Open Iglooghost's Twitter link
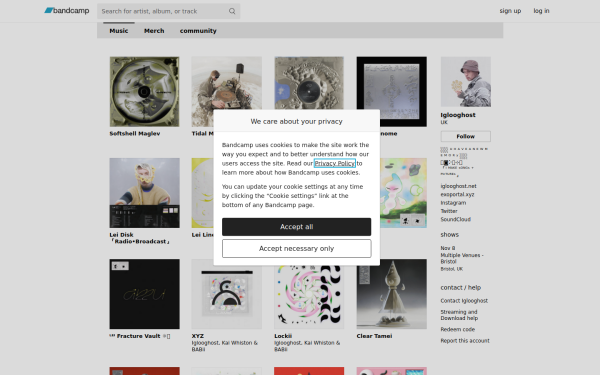The height and width of the screenshot is (375, 600). pos(449,211)
